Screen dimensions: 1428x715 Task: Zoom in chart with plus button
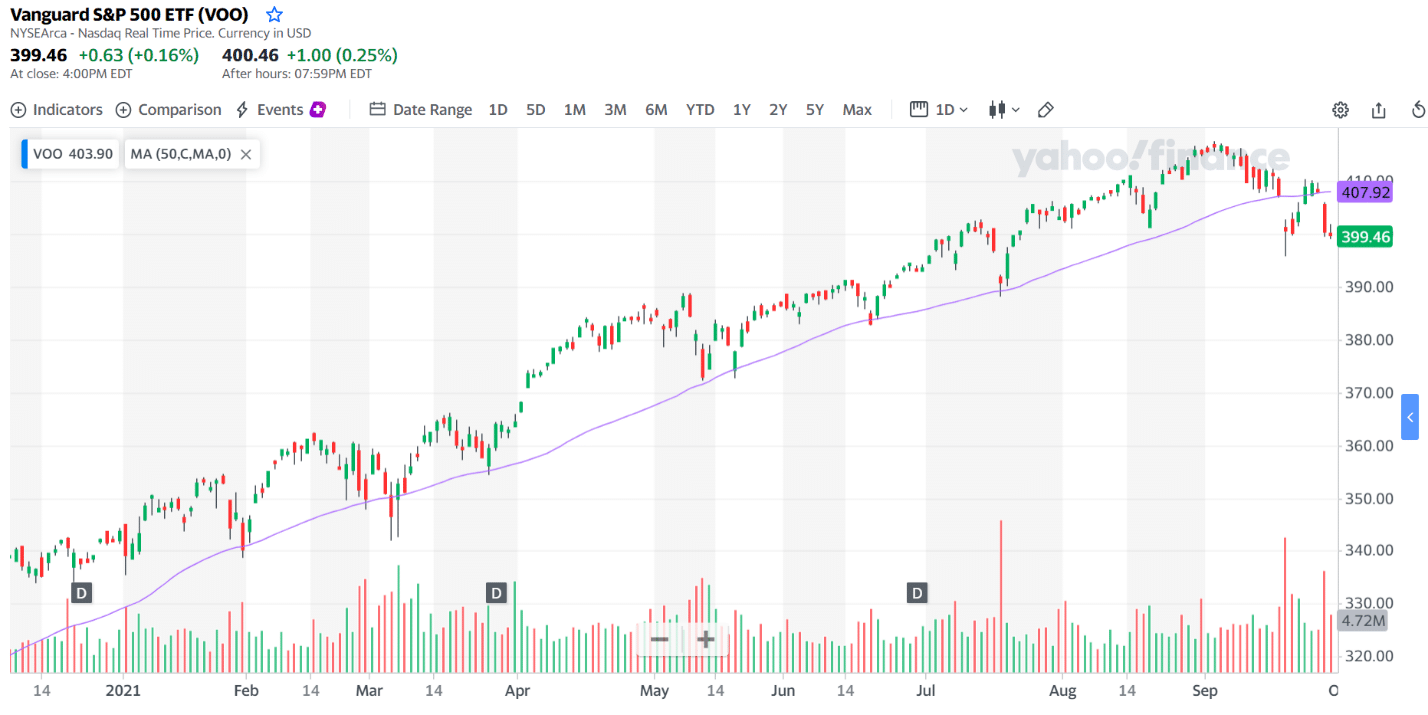pos(705,639)
